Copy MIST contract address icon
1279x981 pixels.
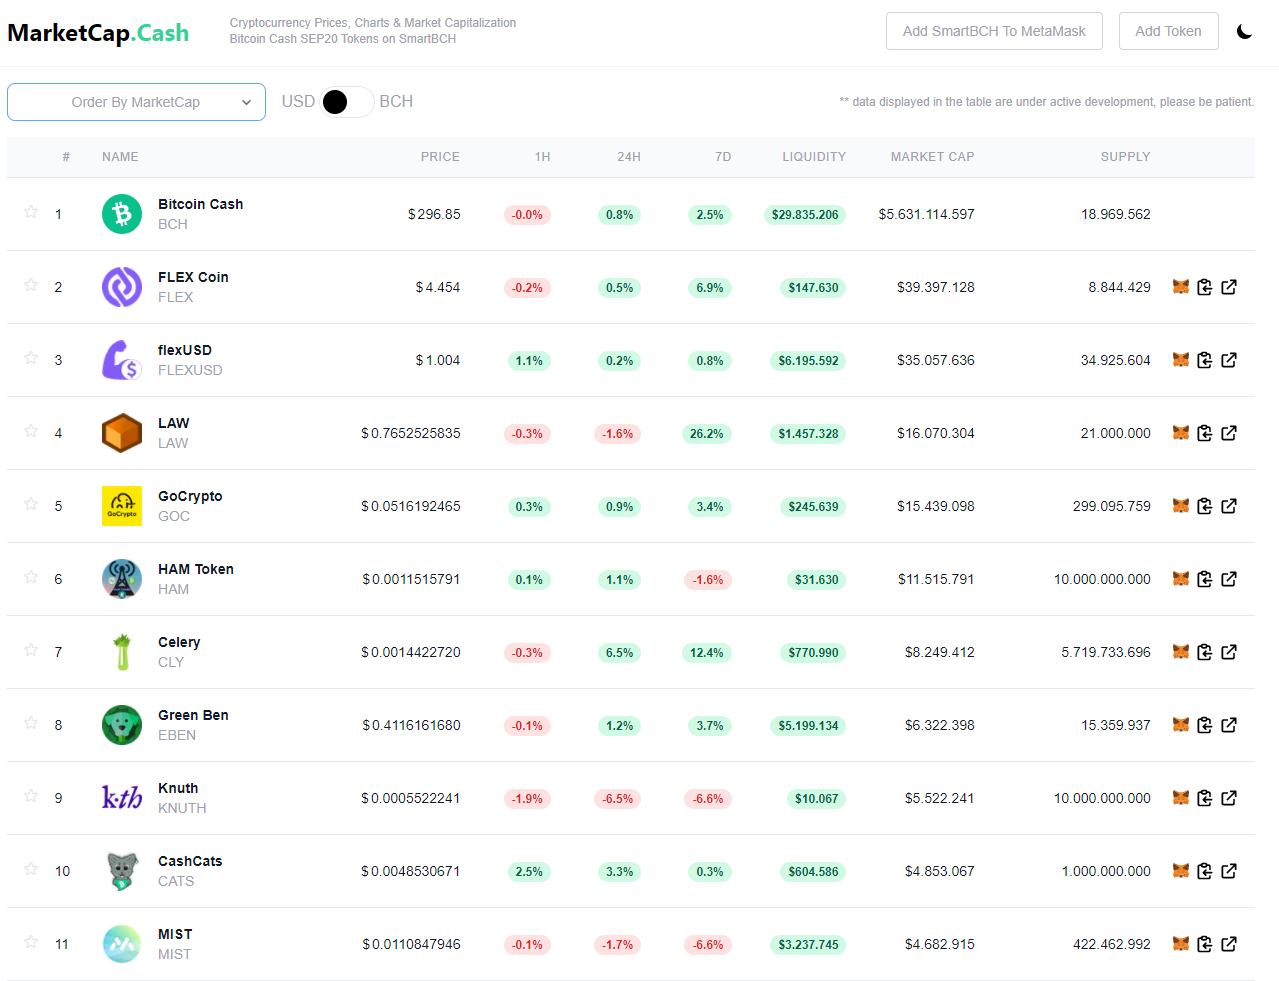pyautogui.click(x=1205, y=944)
